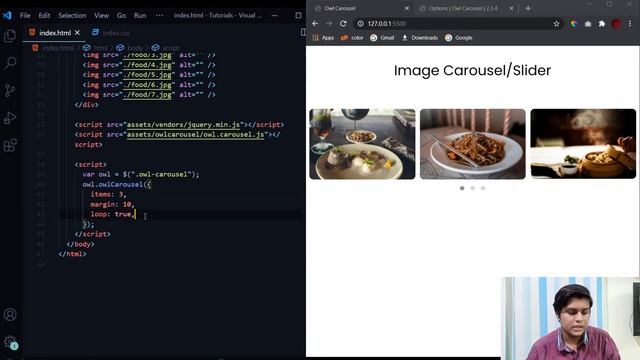Click the index.html breadcrumb item
Image resolution: width=640 pixels, height=360 pixels.
pyautogui.click(x=58, y=48)
